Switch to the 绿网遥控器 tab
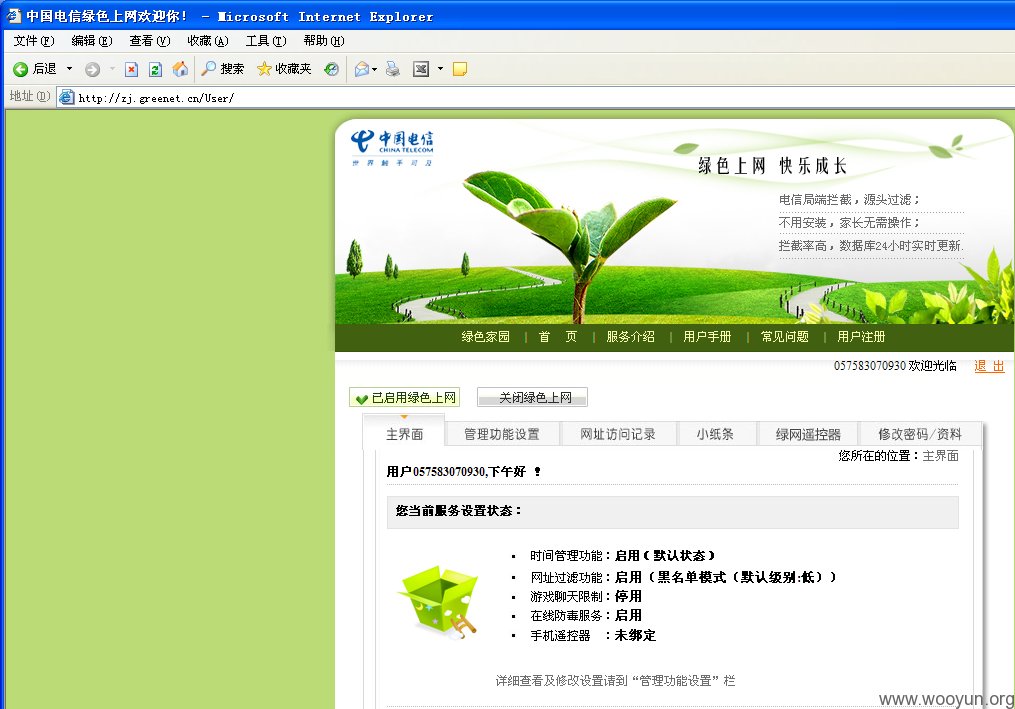Viewport: 1015px width, 709px height. click(x=808, y=434)
